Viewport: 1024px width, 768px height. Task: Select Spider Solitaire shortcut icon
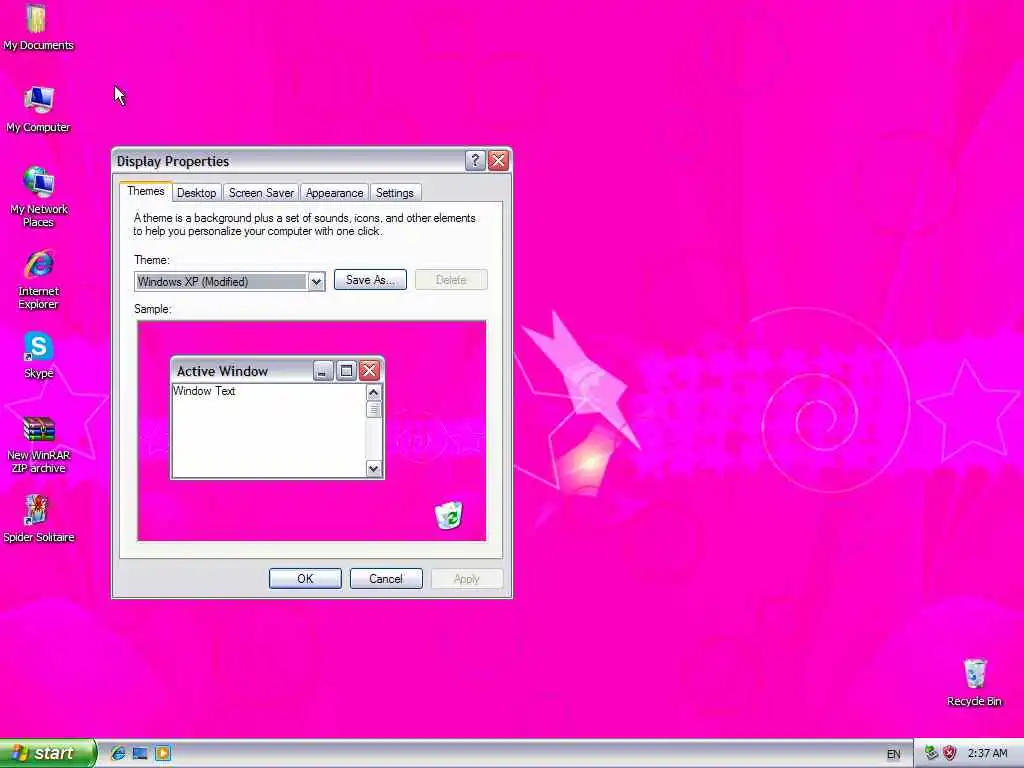click(x=38, y=520)
